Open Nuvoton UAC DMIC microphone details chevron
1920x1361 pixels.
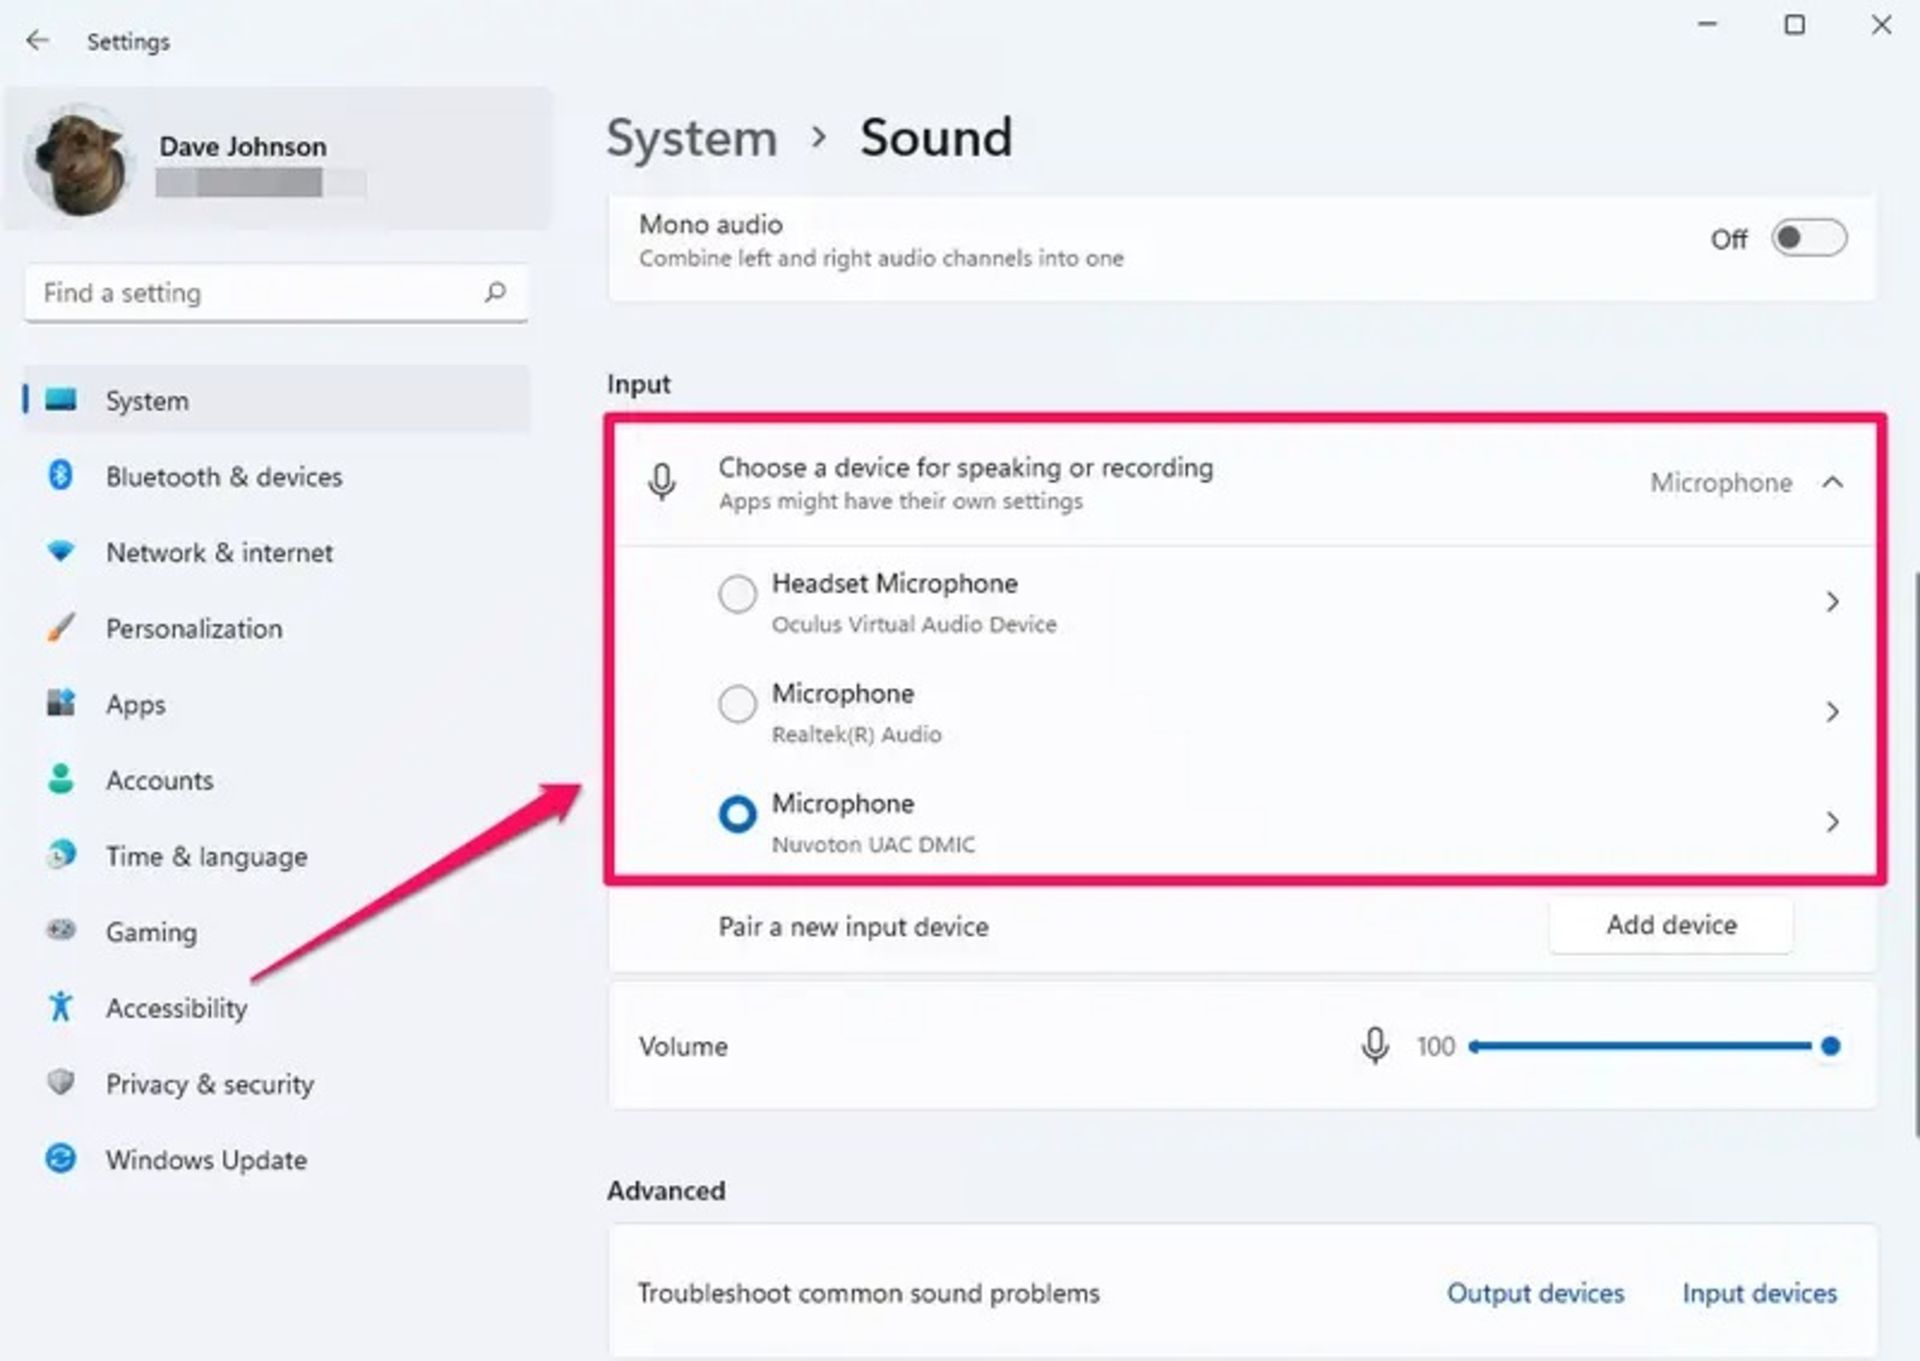coord(1832,822)
